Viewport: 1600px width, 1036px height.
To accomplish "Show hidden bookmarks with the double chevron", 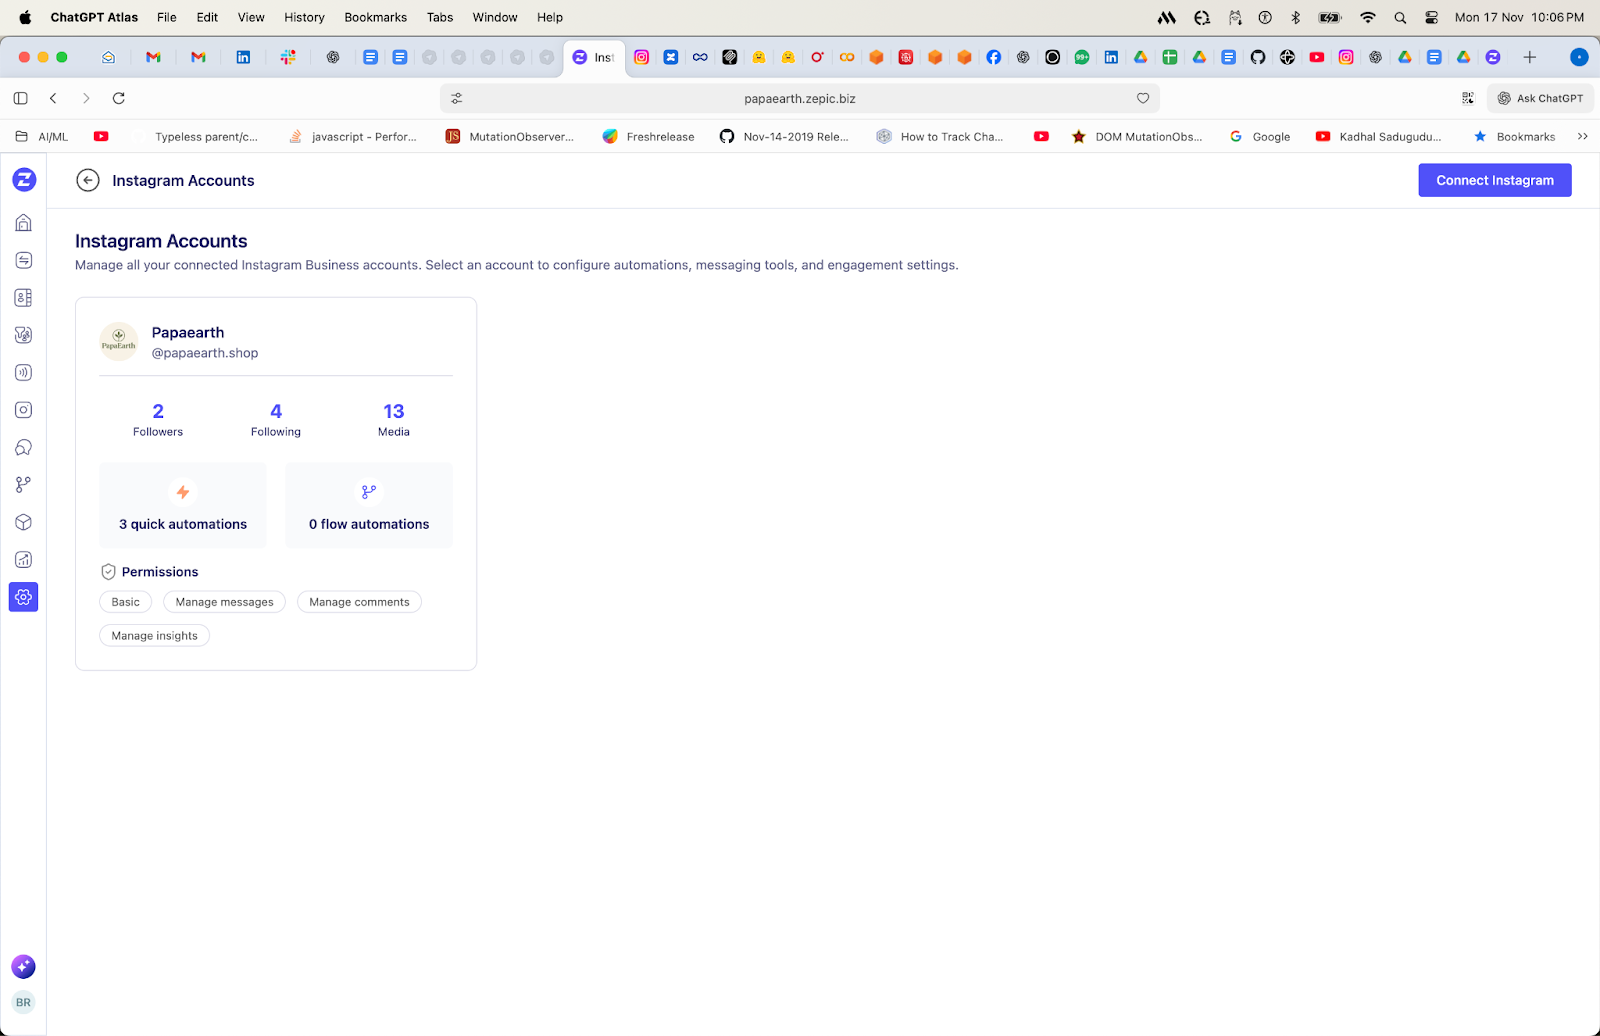I will (x=1582, y=137).
